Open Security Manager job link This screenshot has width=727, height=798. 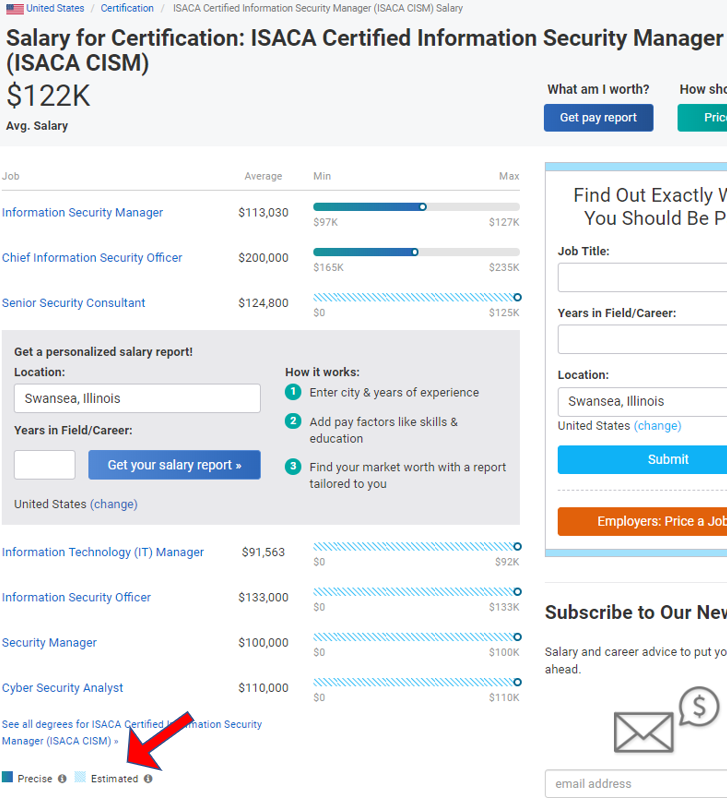click(x=49, y=642)
